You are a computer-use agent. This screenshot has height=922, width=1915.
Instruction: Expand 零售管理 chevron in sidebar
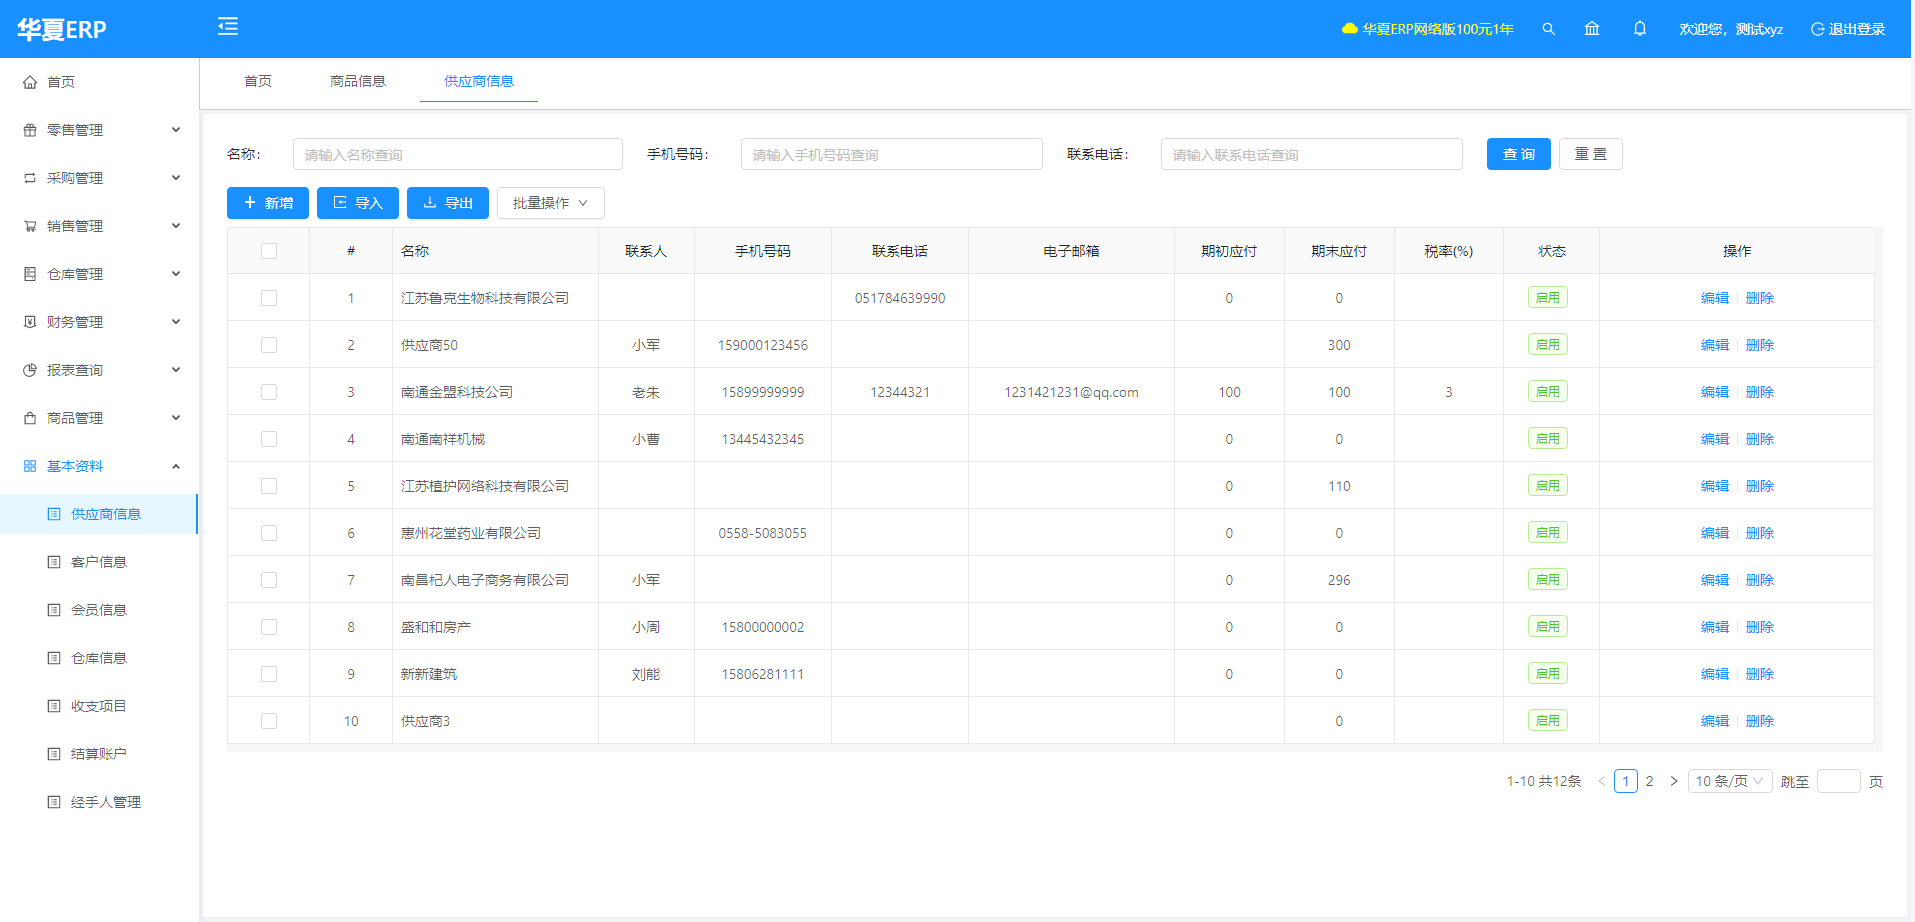tap(176, 130)
